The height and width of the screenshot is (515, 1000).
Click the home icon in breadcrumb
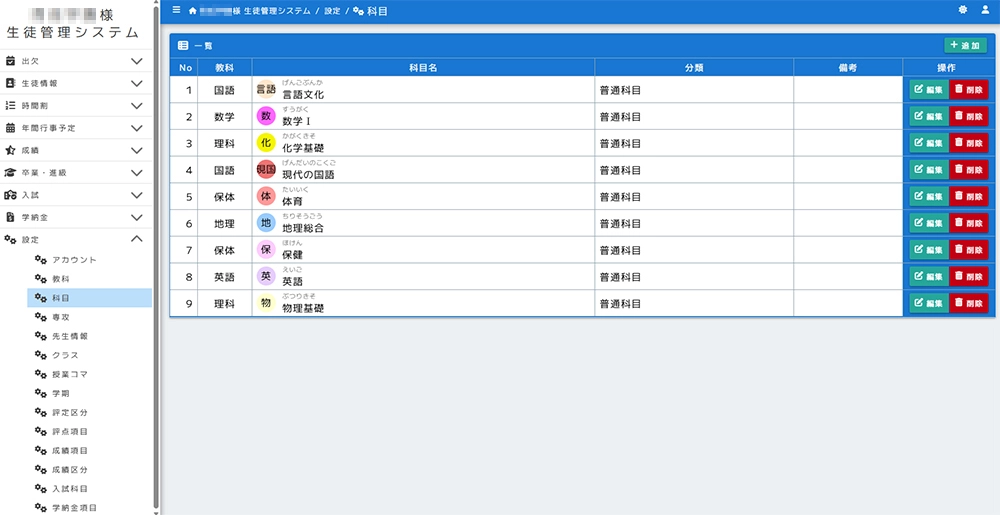tap(192, 11)
